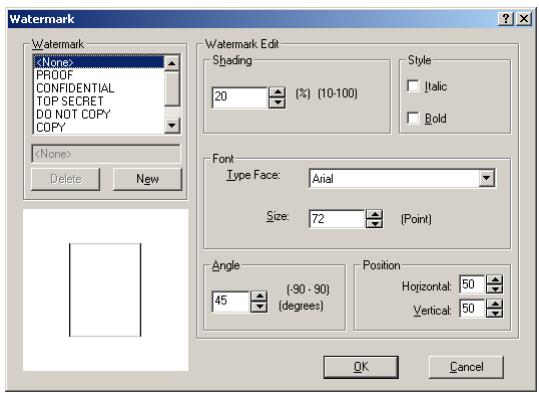Increase font Size with up arrow

pyautogui.click(x=374, y=215)
